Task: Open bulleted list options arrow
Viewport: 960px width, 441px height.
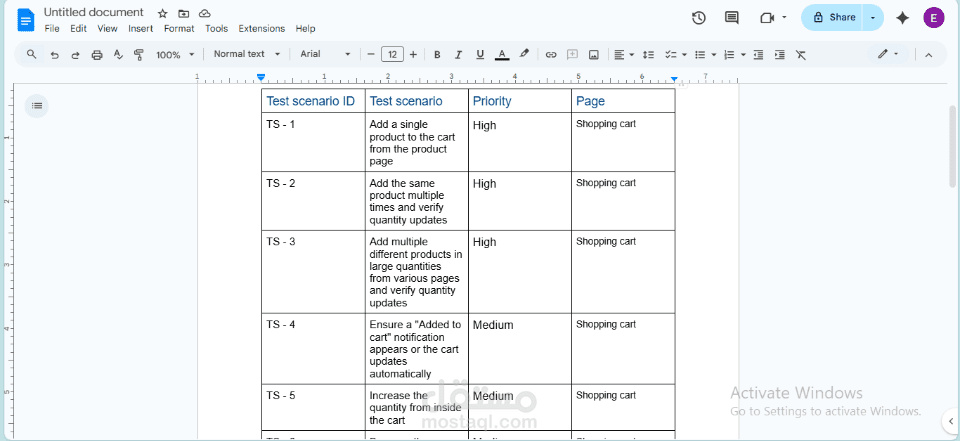Action: 714,55
